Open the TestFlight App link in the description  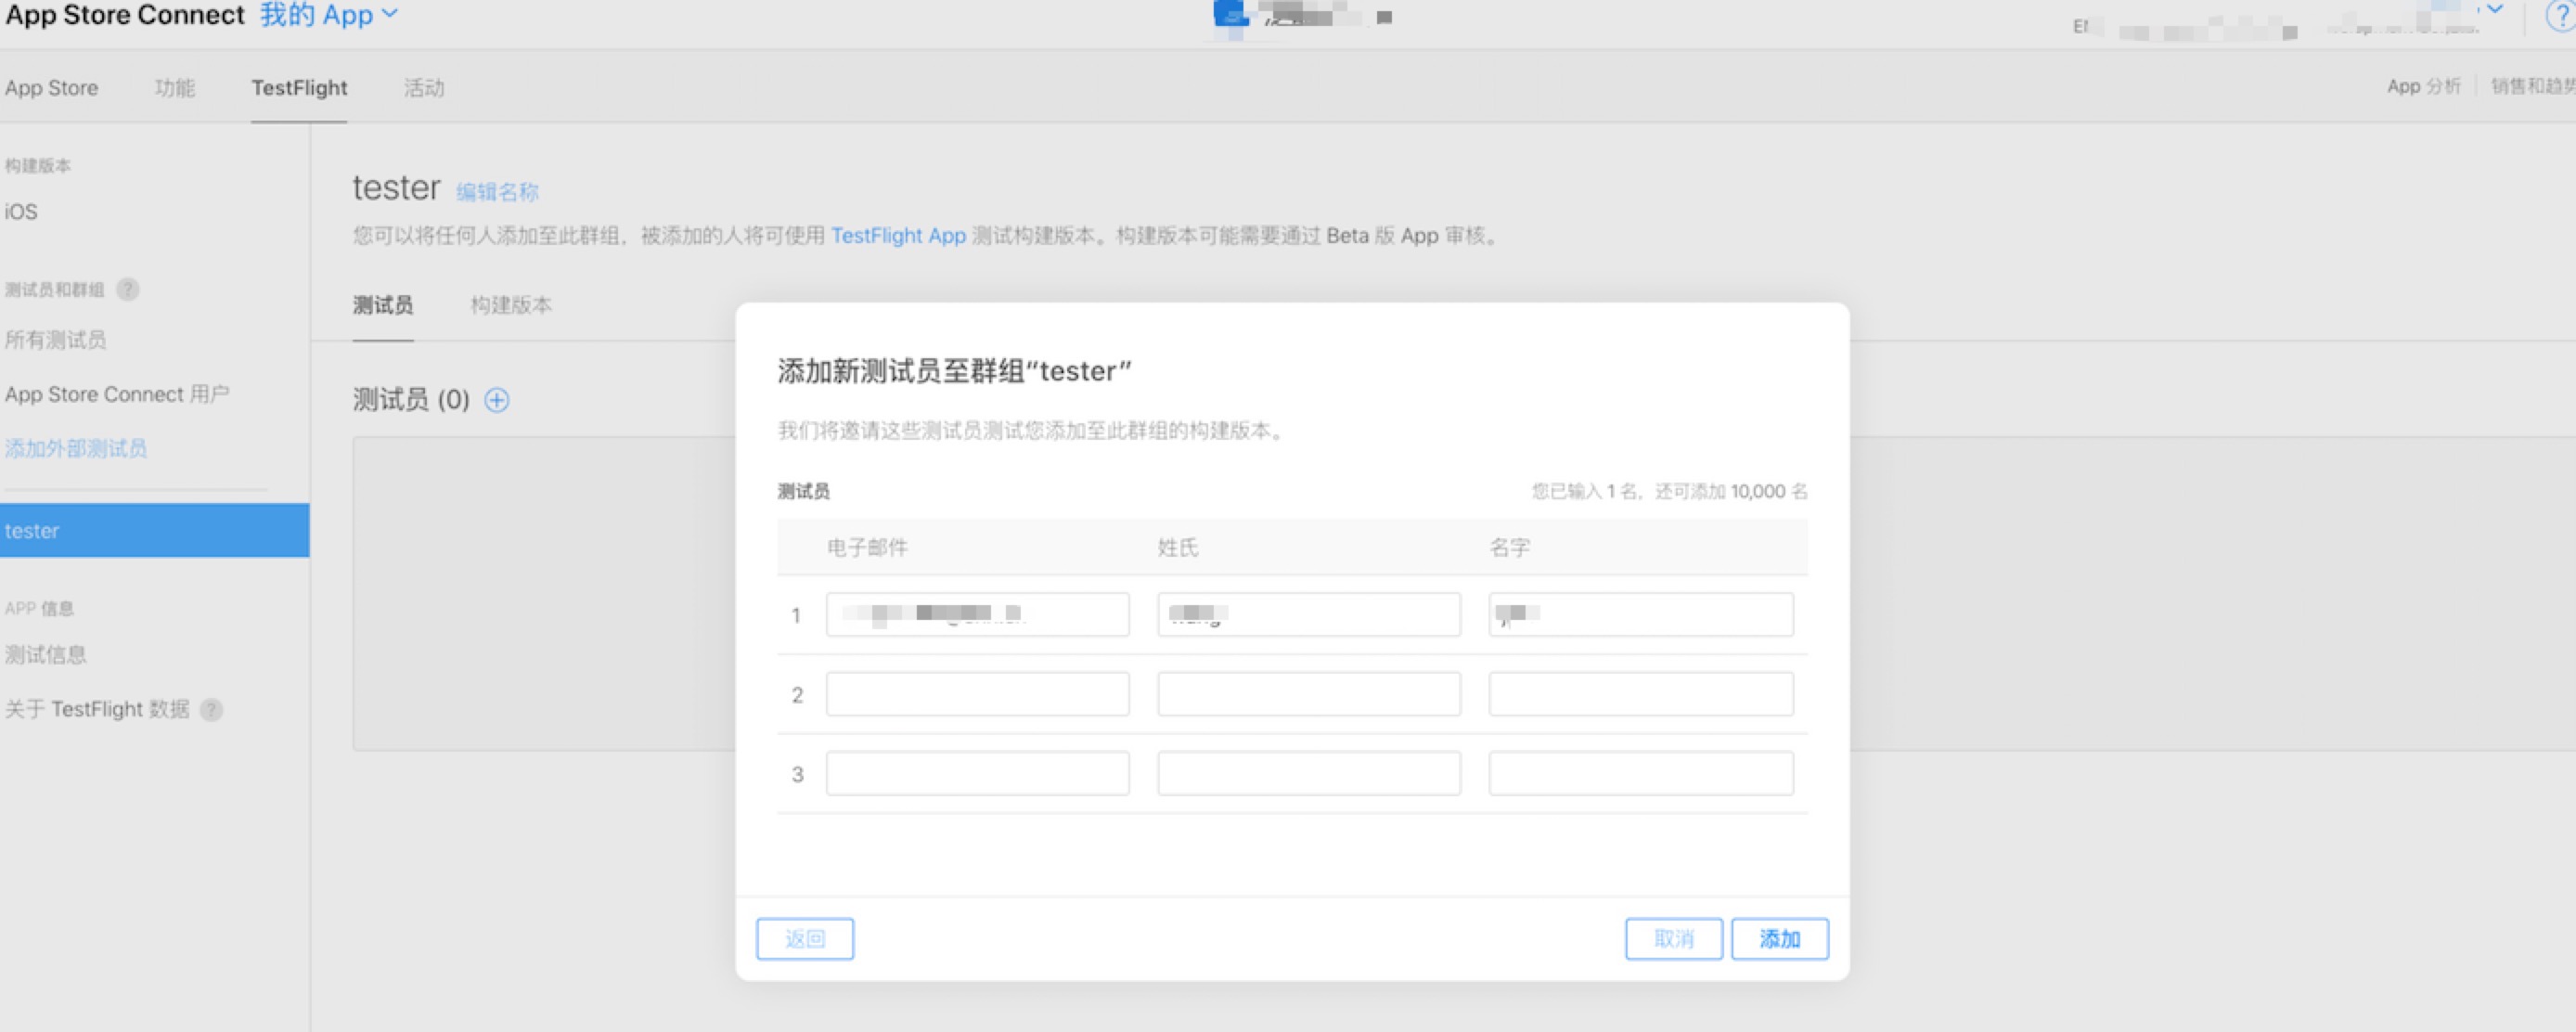click(x=898, y=236)
